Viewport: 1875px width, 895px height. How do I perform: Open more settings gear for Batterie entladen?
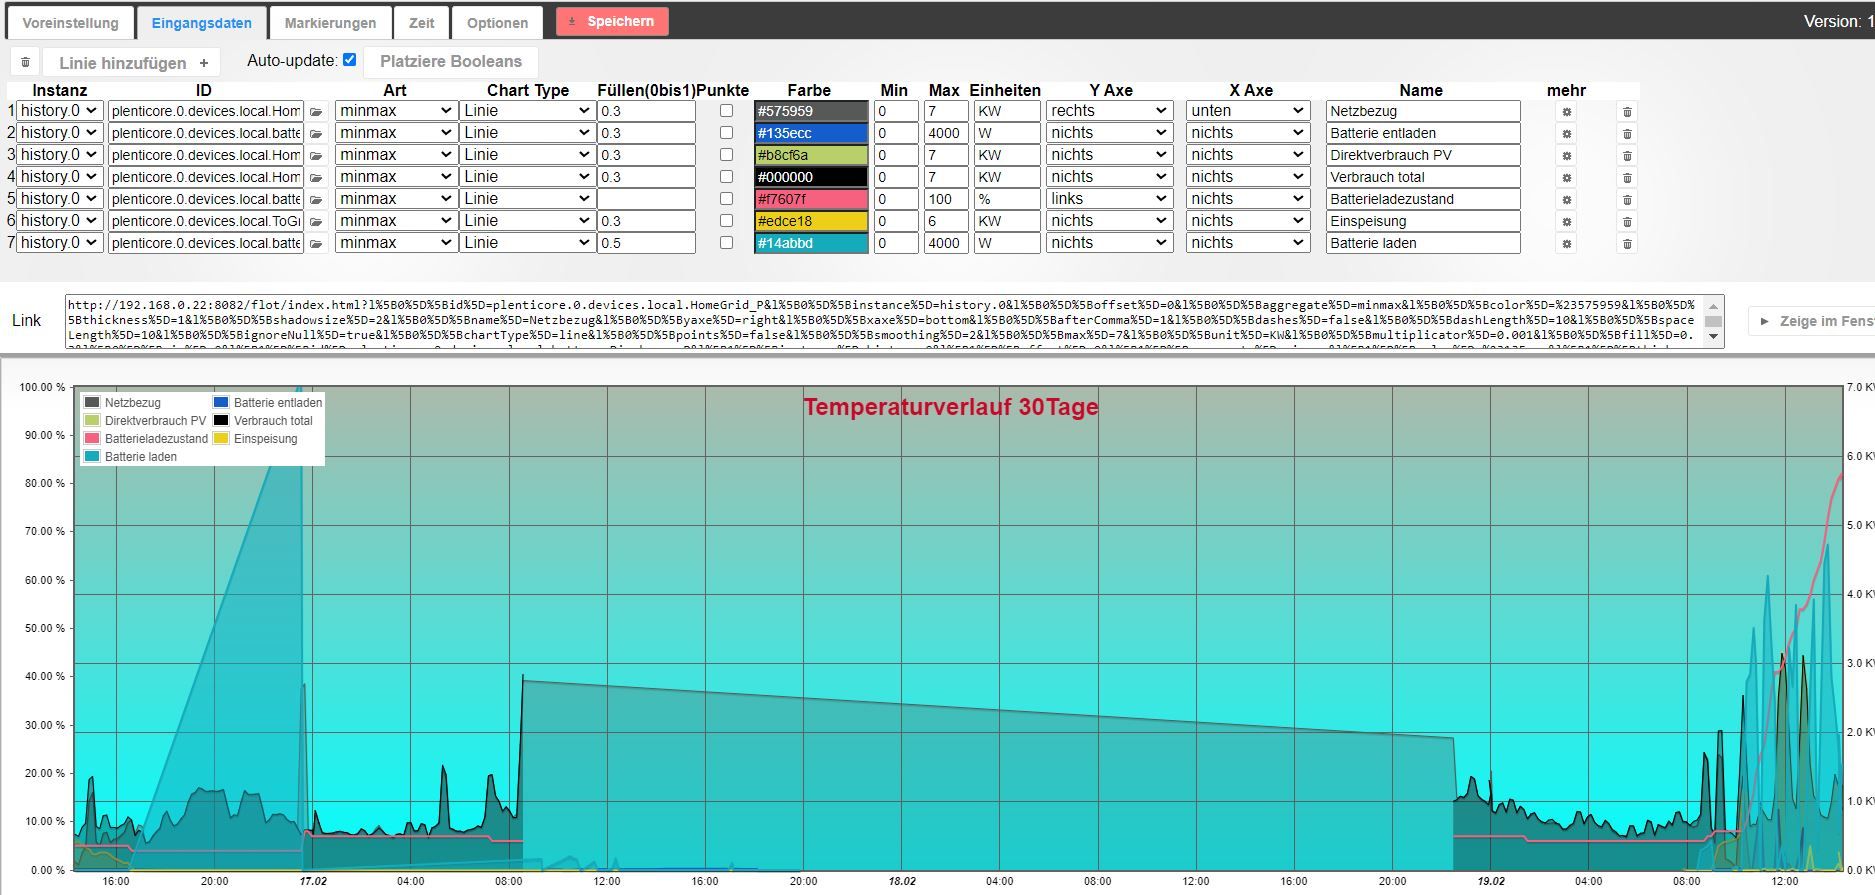coord(1566,134)
